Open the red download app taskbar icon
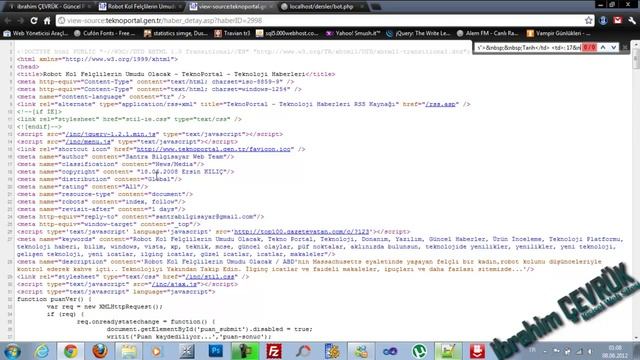 tap(477, 351)
